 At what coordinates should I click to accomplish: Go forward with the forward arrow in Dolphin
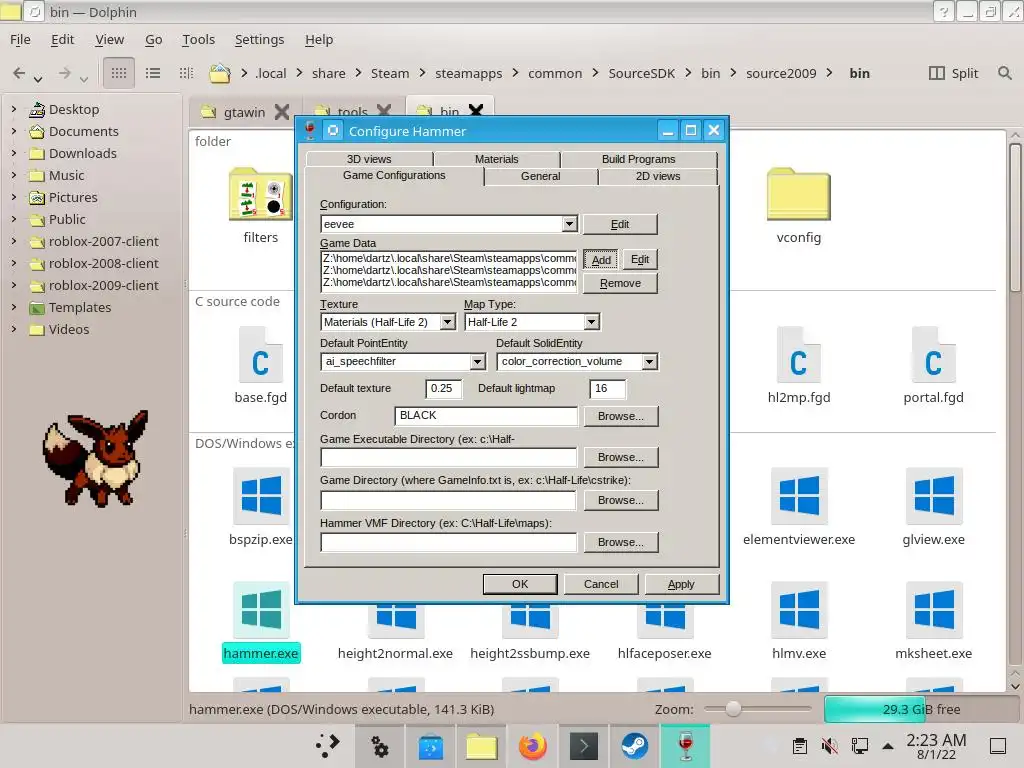[x=64, y=73]
